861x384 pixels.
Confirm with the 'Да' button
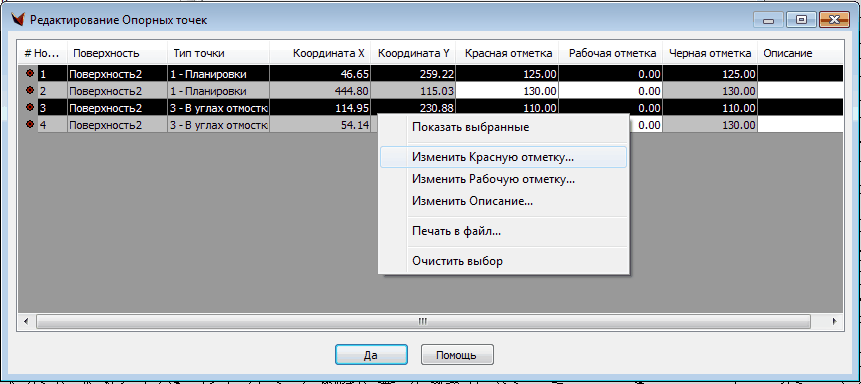coord(371,355)
